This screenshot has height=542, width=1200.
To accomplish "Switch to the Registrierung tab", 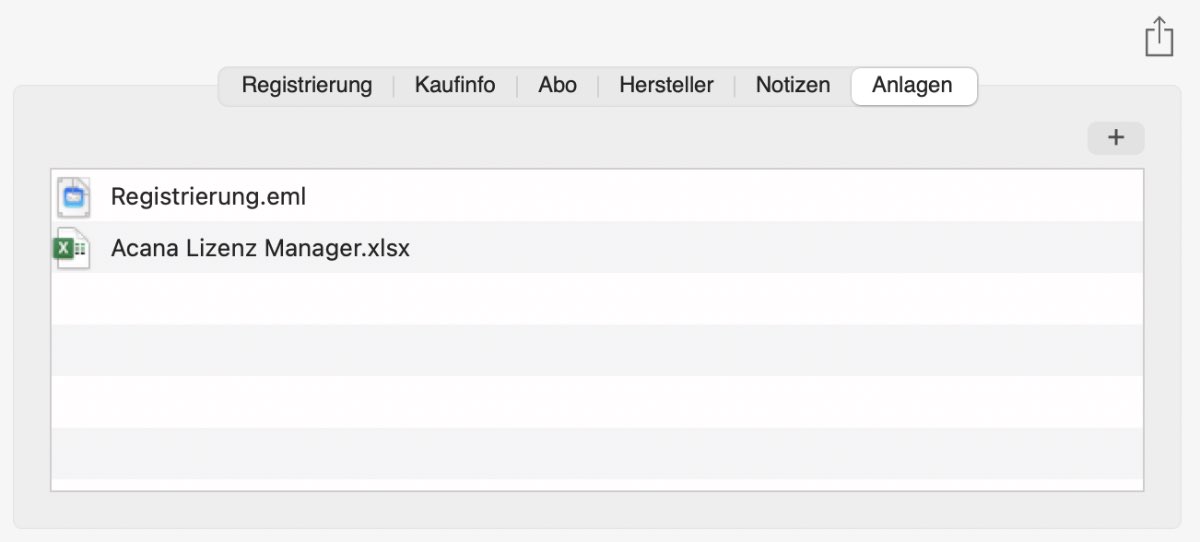I will coord(307,85).
